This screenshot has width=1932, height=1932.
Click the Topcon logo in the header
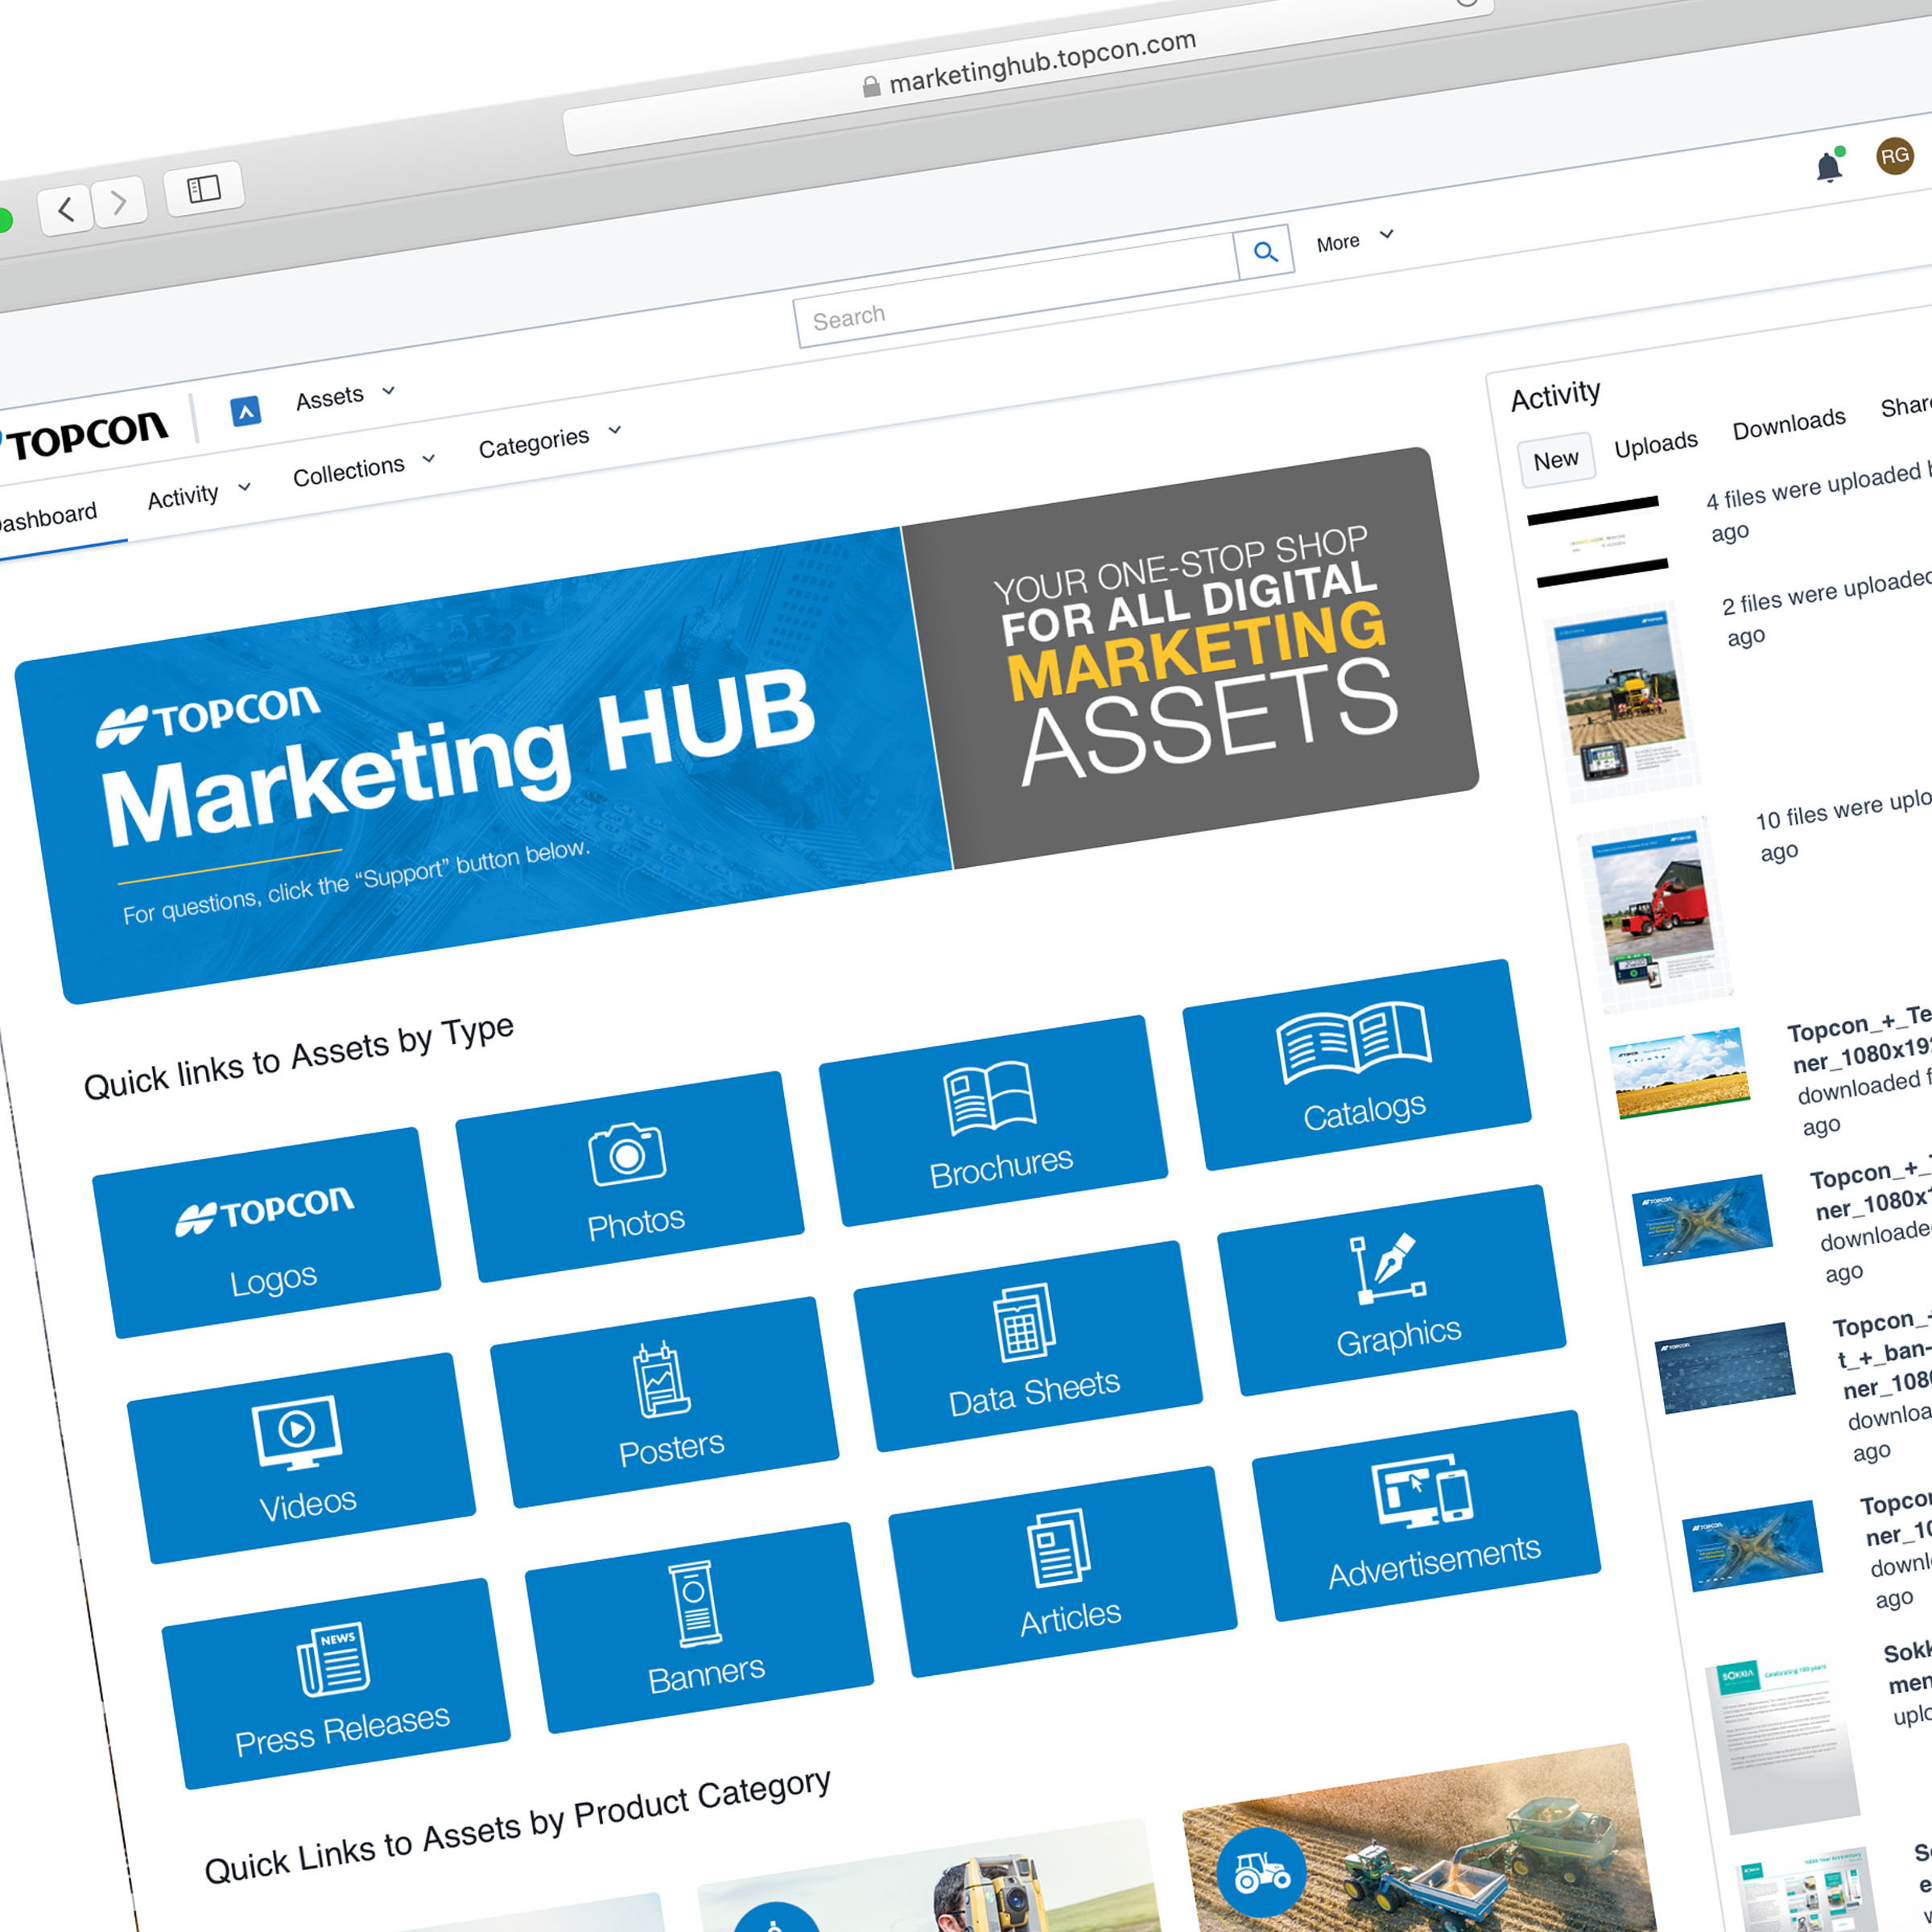(x=84, y=435)
